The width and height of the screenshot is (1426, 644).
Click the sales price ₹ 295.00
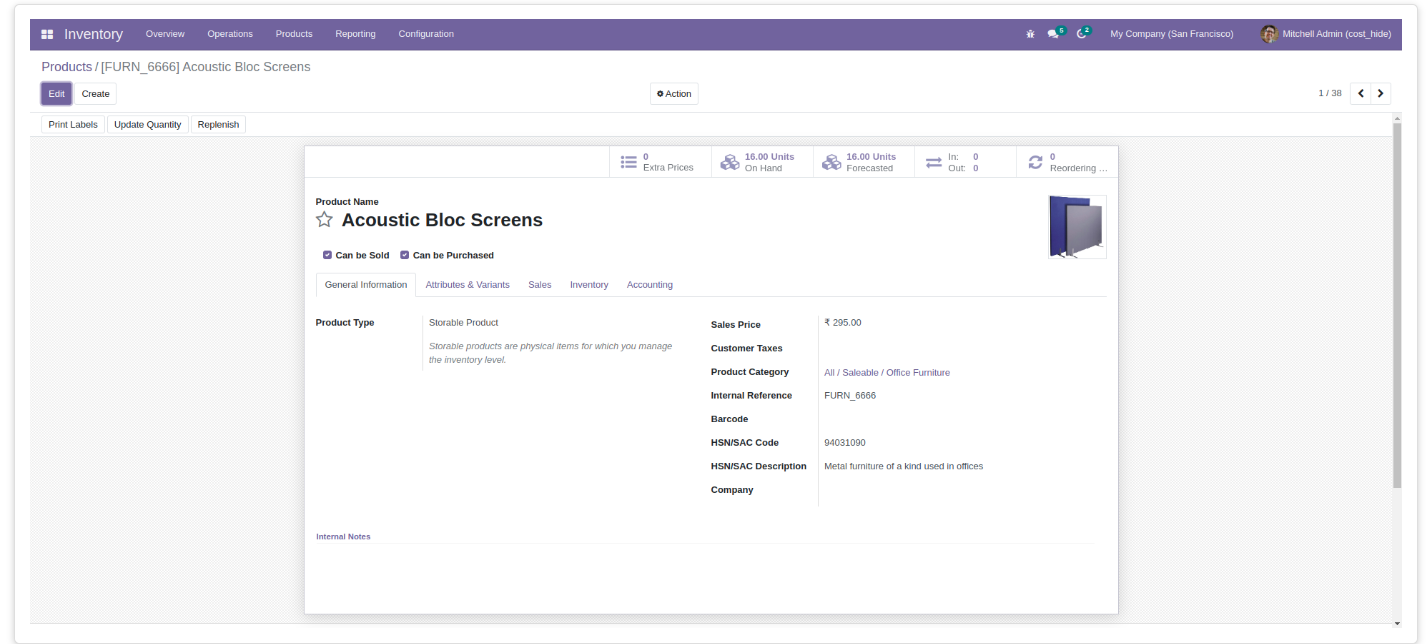click(843, 323)
